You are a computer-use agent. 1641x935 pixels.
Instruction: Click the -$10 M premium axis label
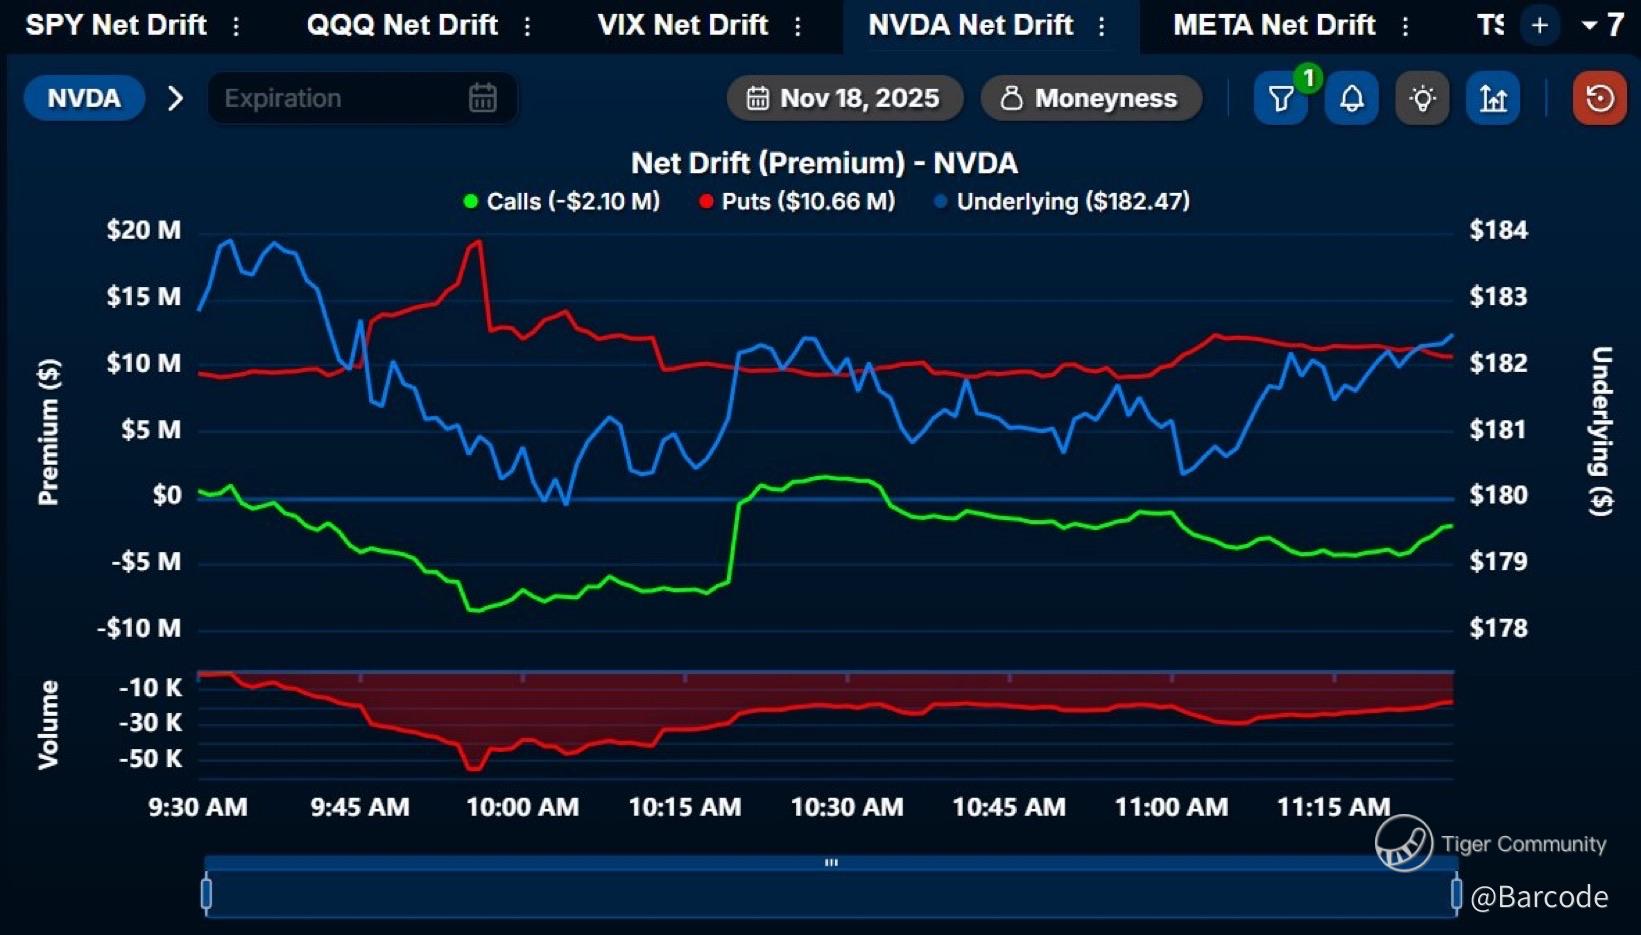[139, 628]
